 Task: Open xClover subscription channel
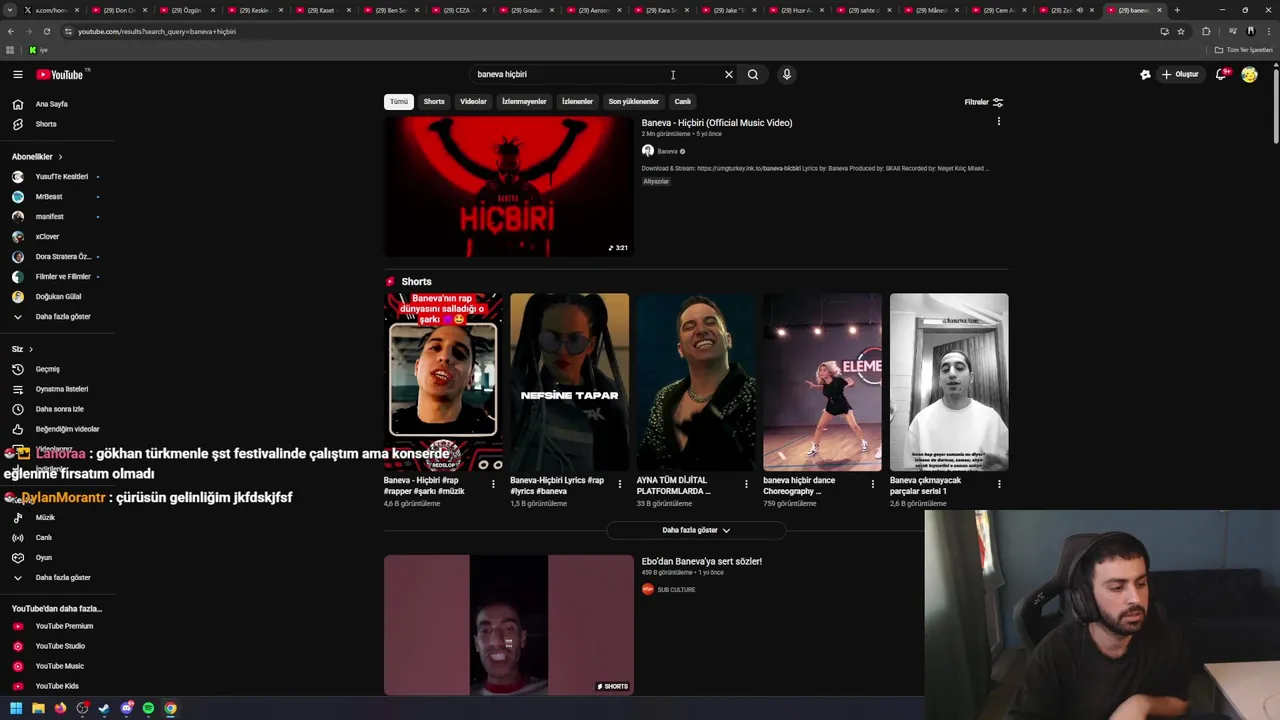[x=47, y=237]
